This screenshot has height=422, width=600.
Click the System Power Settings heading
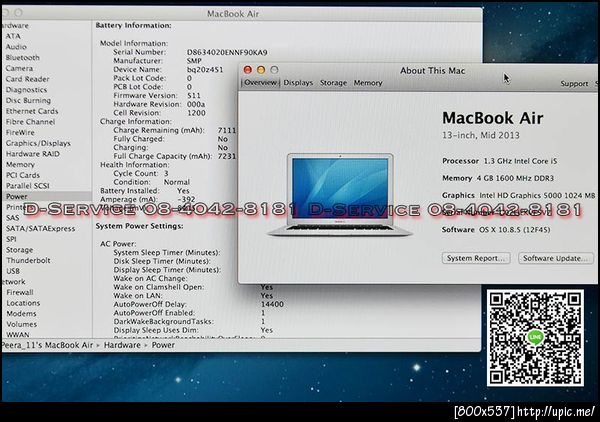(x=139, y=226)
